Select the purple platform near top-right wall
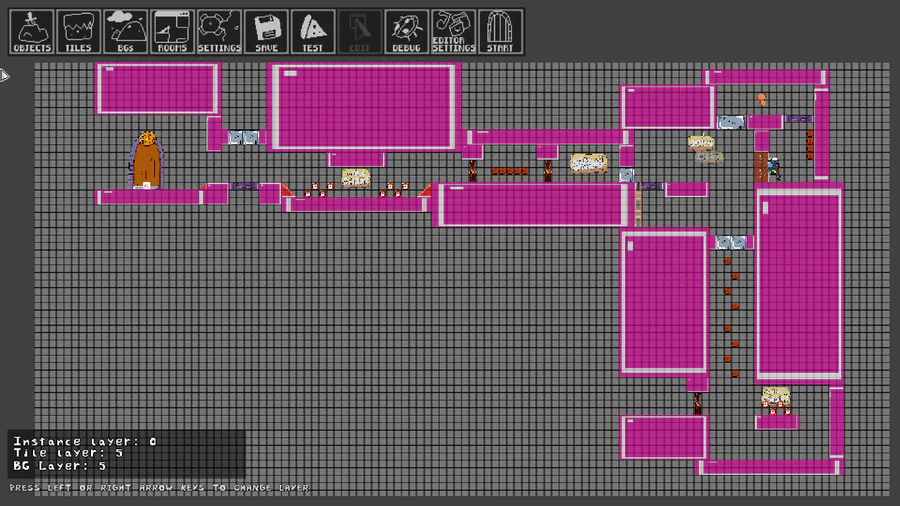Image resolution: width=900 pixels, height=506 pixels. [799, 119]
